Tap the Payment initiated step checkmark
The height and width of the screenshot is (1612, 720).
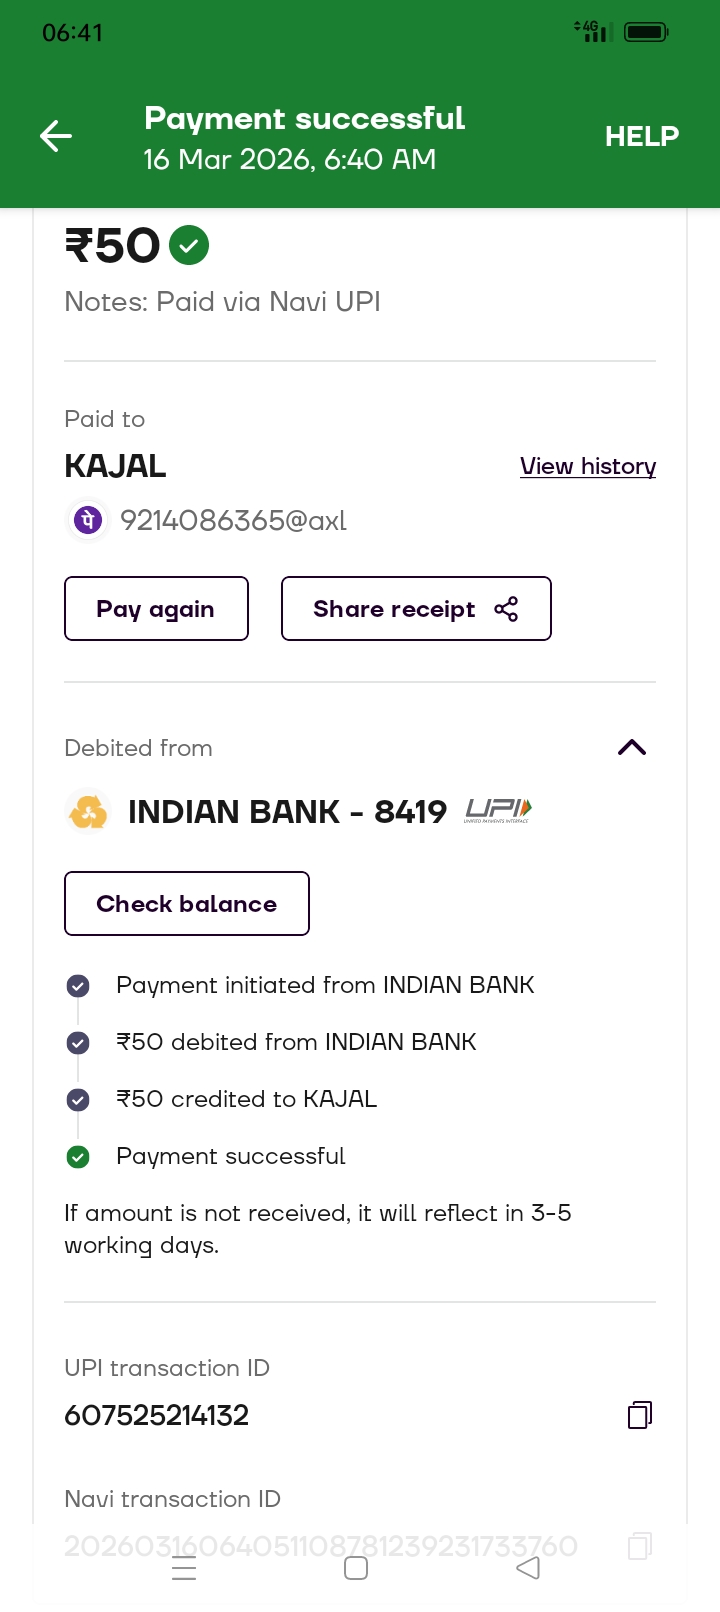[x=78, y=986]
